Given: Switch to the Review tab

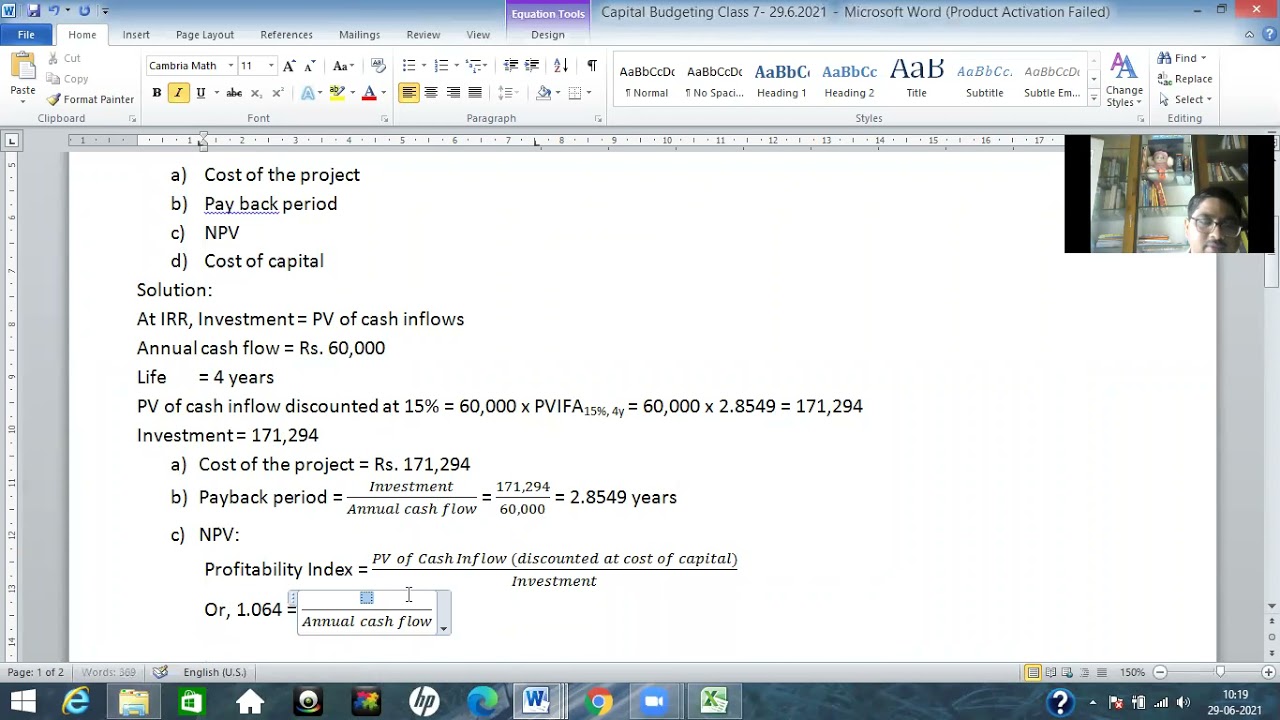Looking at the screenshot, I should click(x=423, y=34).
